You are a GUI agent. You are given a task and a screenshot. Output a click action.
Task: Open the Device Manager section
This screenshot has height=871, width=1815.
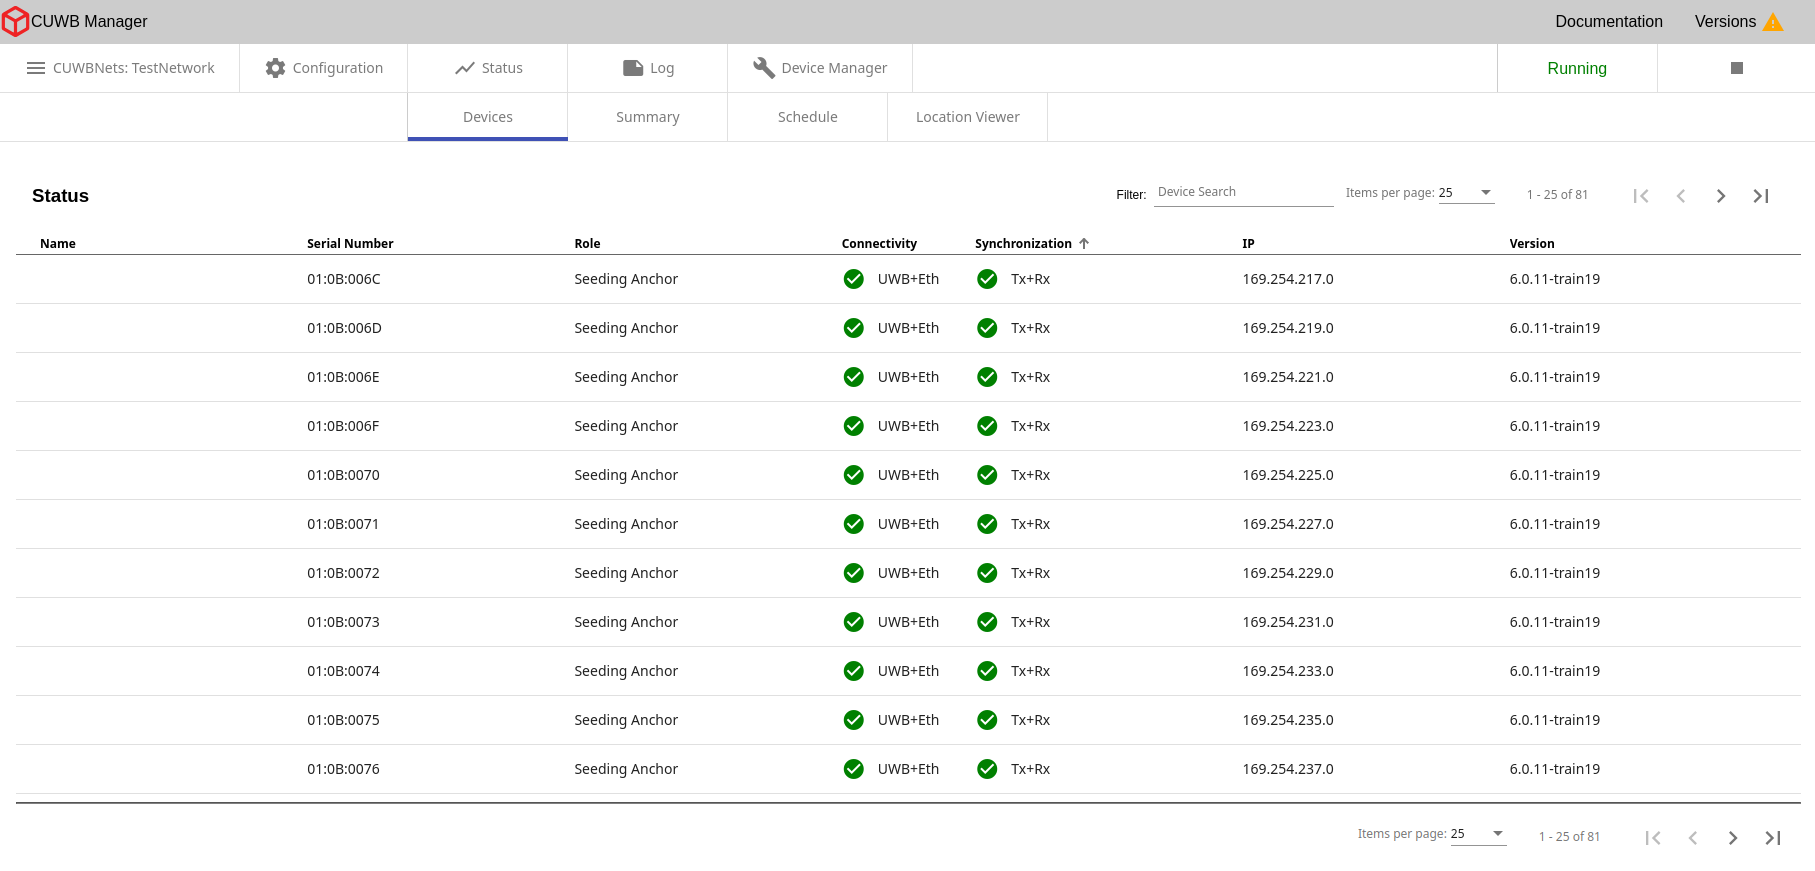[x=820, y=68]
